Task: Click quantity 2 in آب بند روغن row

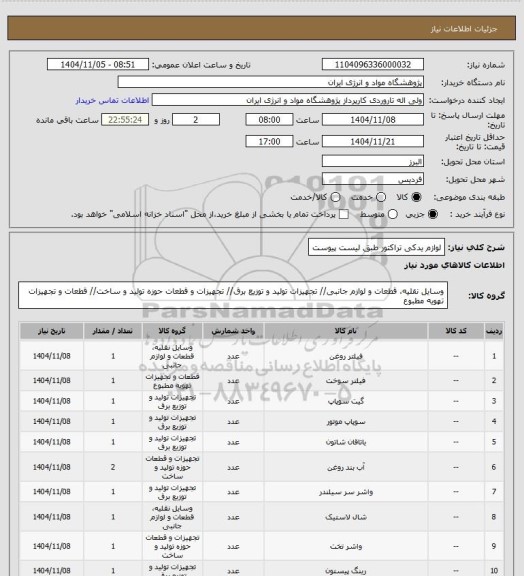Action: [x=113, y=467]
